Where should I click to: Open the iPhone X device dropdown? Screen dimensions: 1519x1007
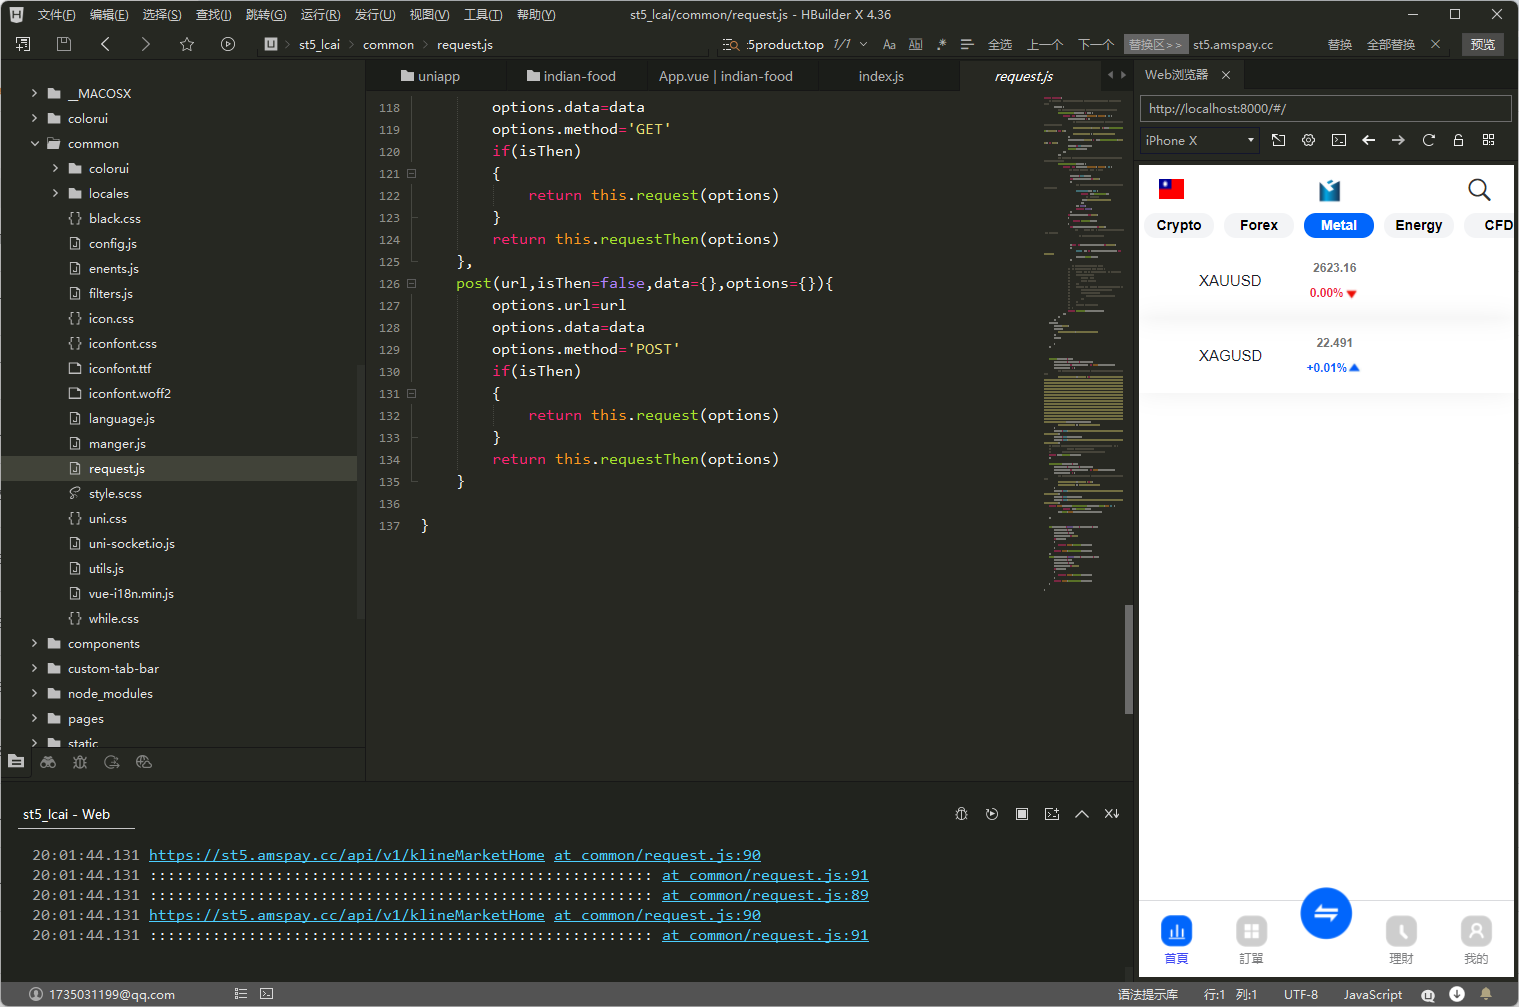click(x=1199, y=141)
